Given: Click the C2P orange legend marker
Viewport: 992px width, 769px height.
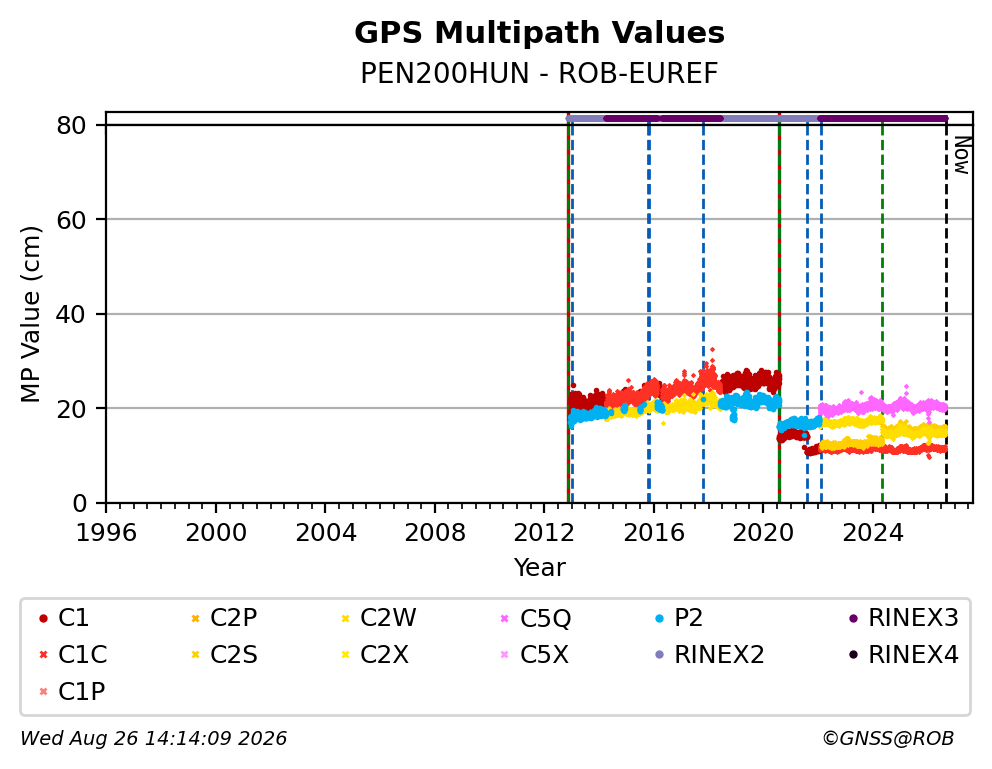Looking at the screenshot, I should [195, 618].
